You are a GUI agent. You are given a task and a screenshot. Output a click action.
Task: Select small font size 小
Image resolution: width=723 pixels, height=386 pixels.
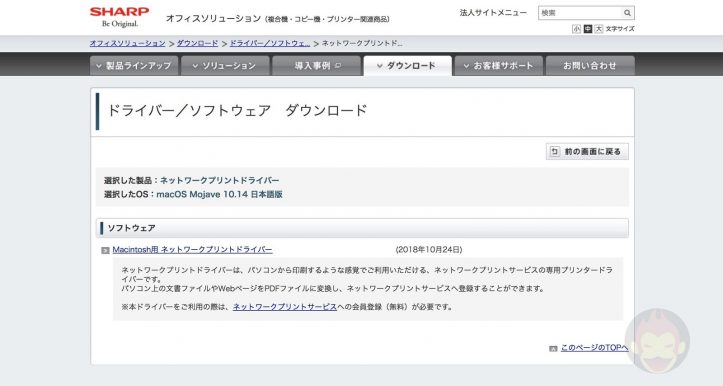[x=576, y=29]
